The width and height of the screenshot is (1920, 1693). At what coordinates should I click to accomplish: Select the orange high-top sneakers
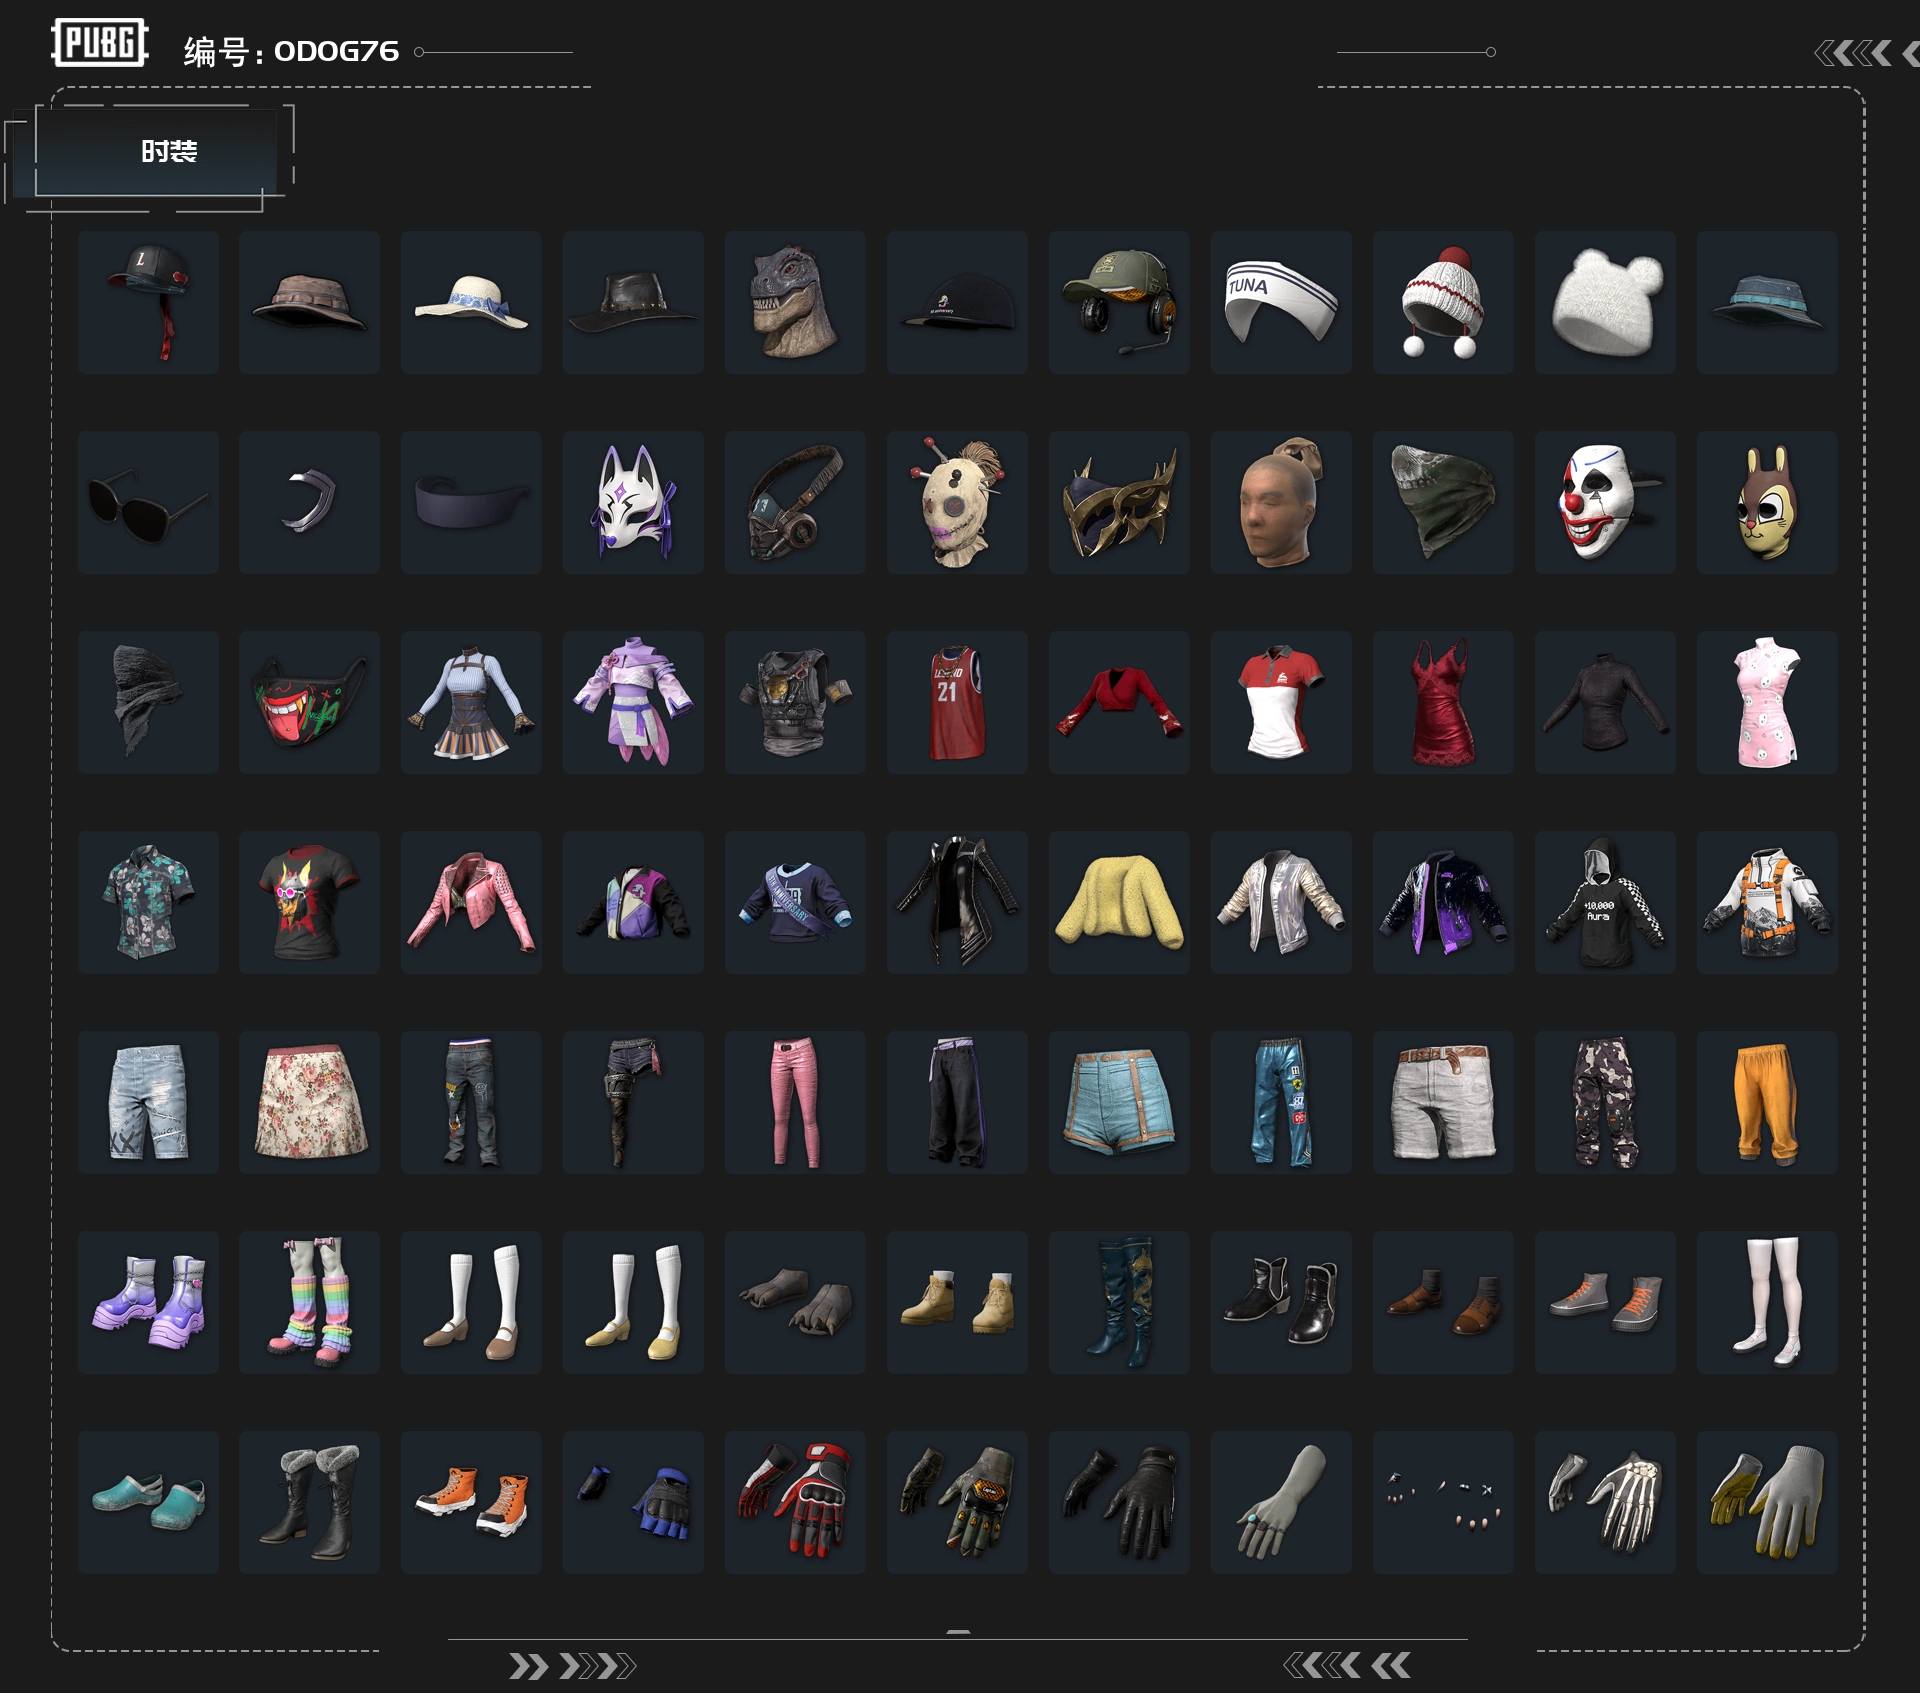point(471,1502)
